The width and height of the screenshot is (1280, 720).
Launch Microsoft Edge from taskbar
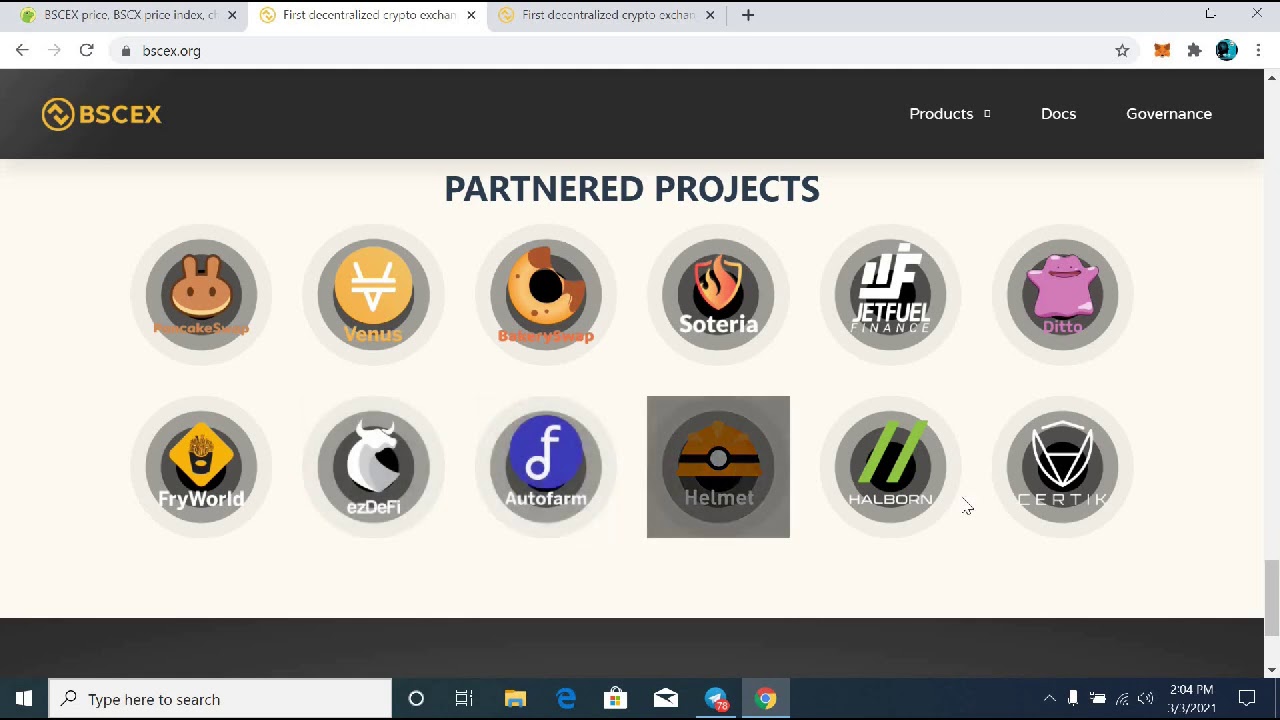566,699
